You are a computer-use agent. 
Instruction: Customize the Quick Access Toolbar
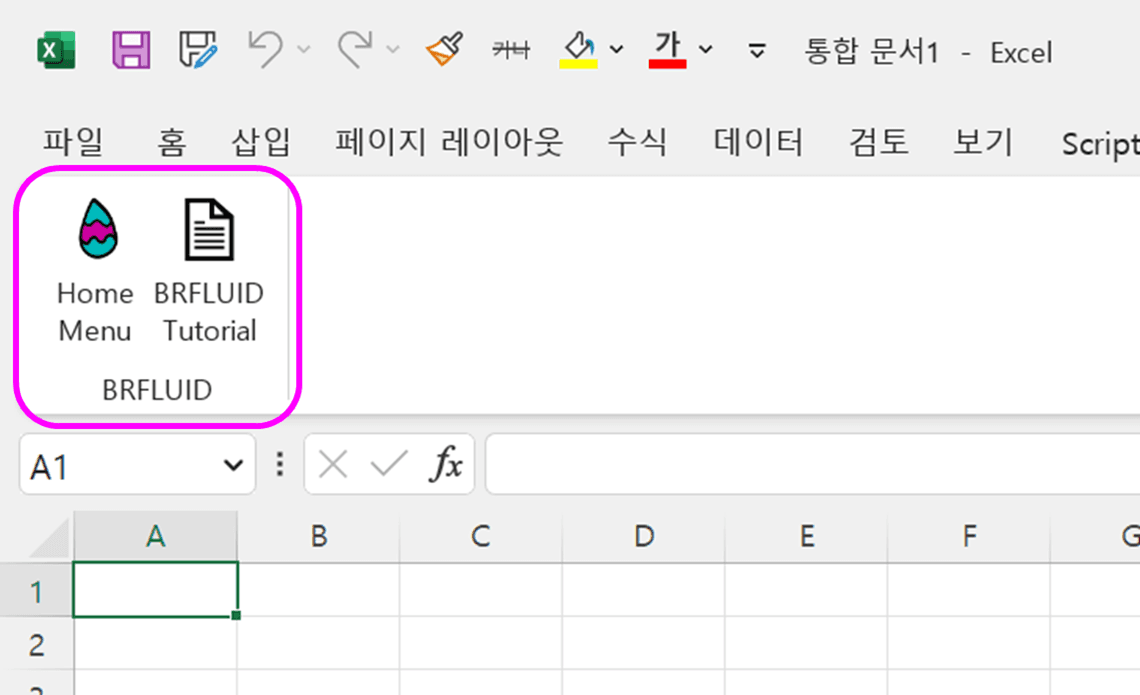(757, 51)
